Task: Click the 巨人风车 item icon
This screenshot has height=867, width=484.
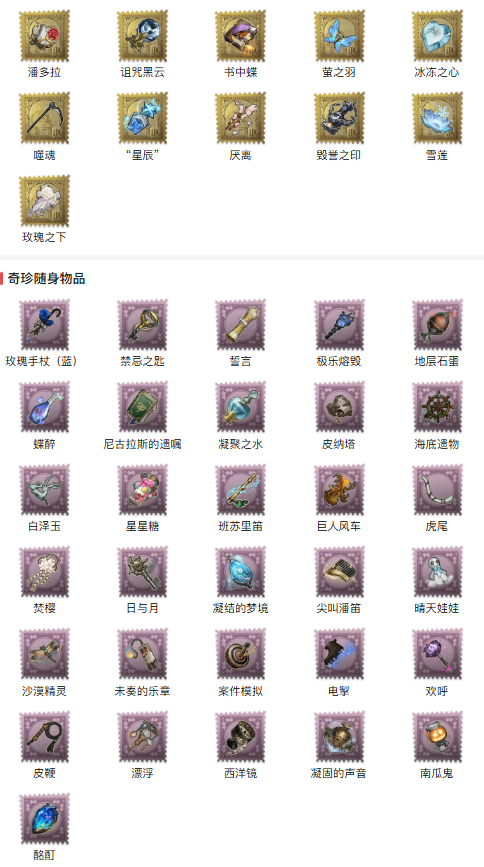Action: [339, 490]
